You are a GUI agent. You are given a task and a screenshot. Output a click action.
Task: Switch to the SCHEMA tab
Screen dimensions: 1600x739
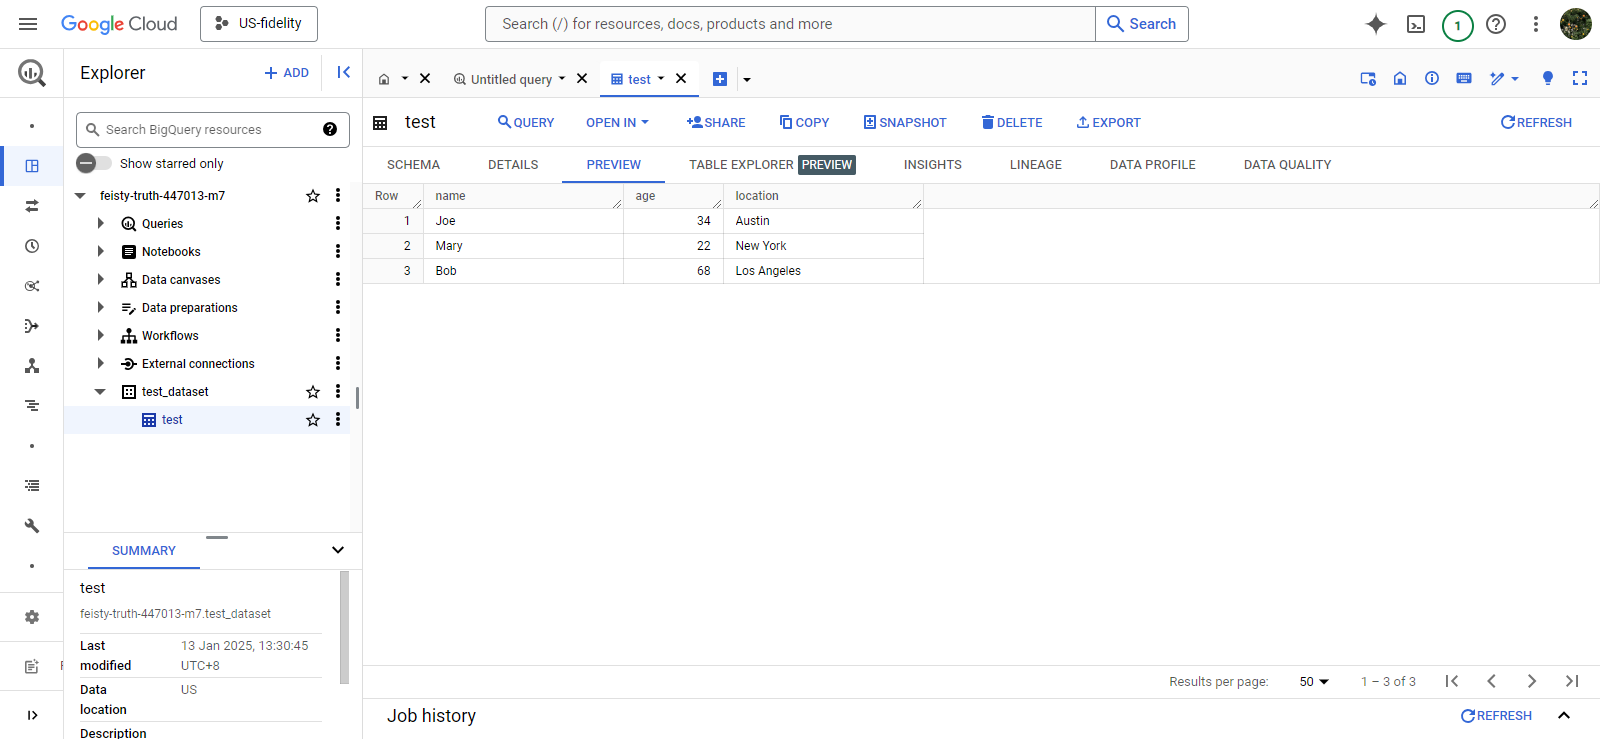coord(413,165)
